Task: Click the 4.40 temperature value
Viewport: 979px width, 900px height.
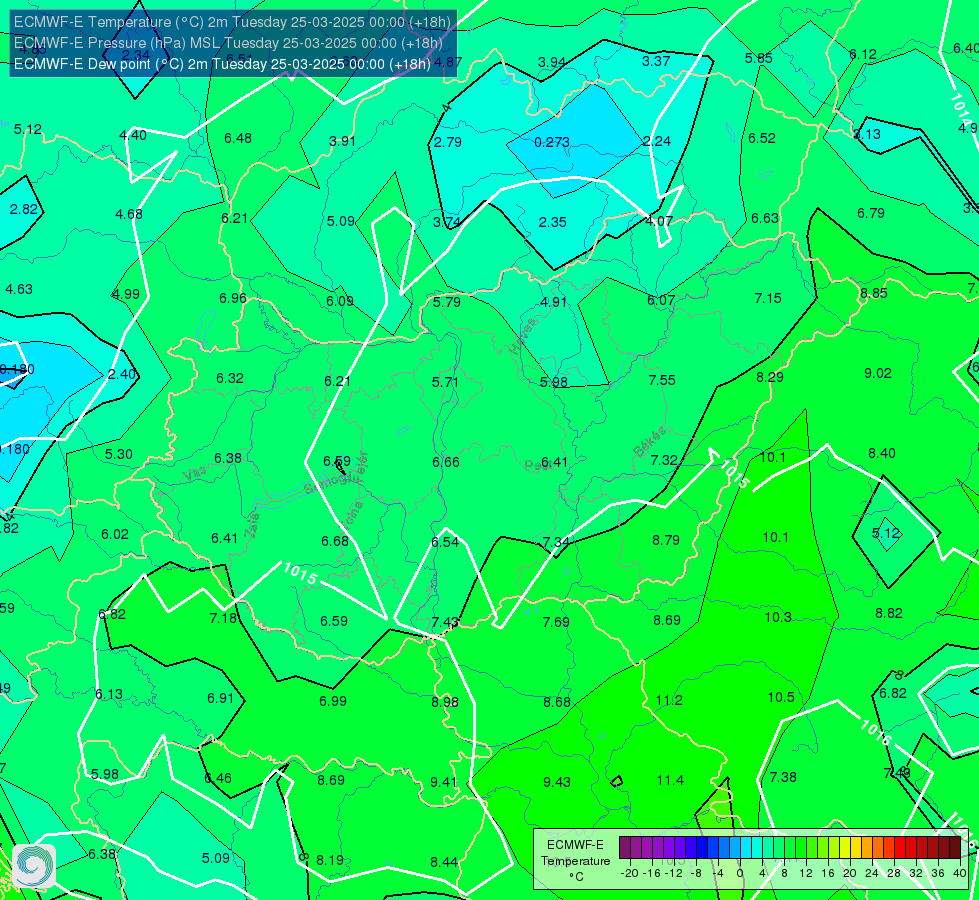Action: 133,136
